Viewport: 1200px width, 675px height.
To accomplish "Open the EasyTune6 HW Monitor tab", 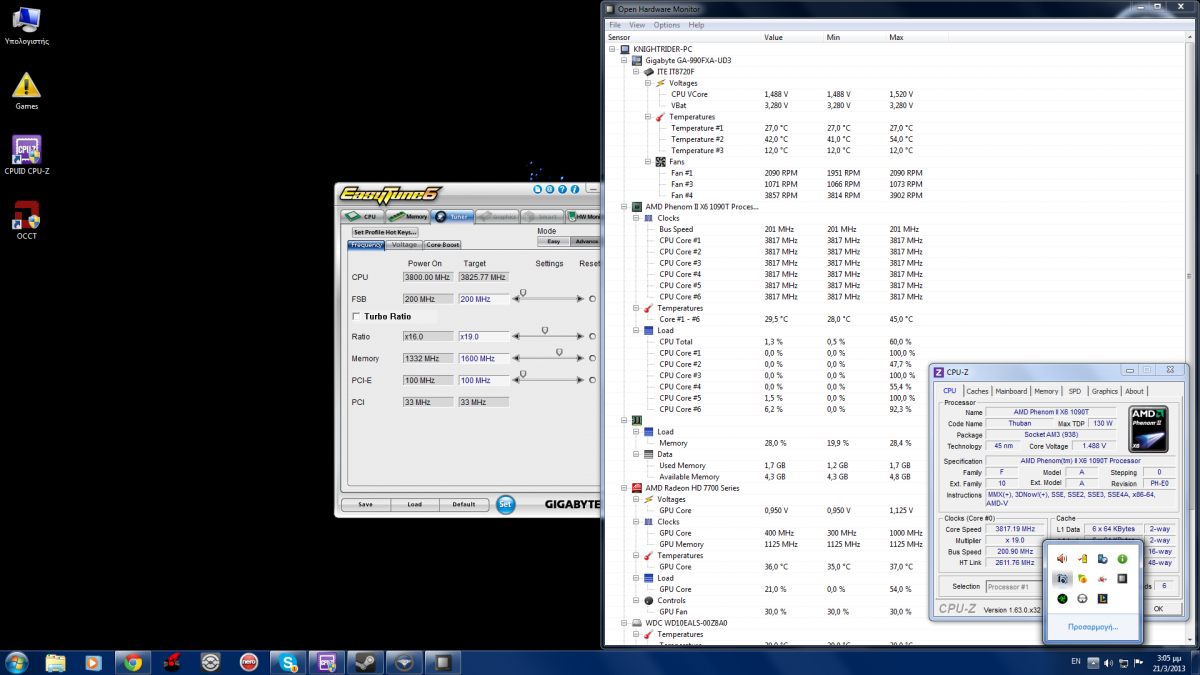I will point(583,216).
